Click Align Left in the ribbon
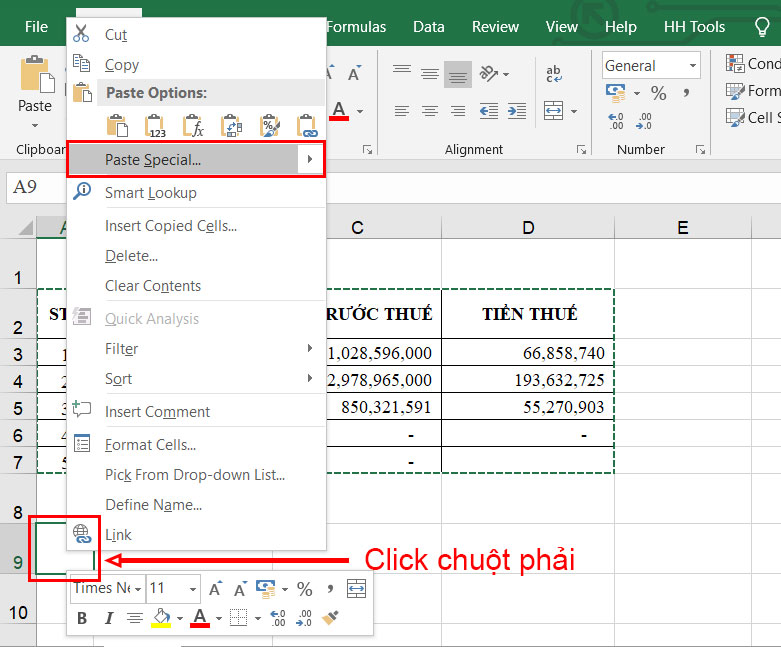 (401, 111)
